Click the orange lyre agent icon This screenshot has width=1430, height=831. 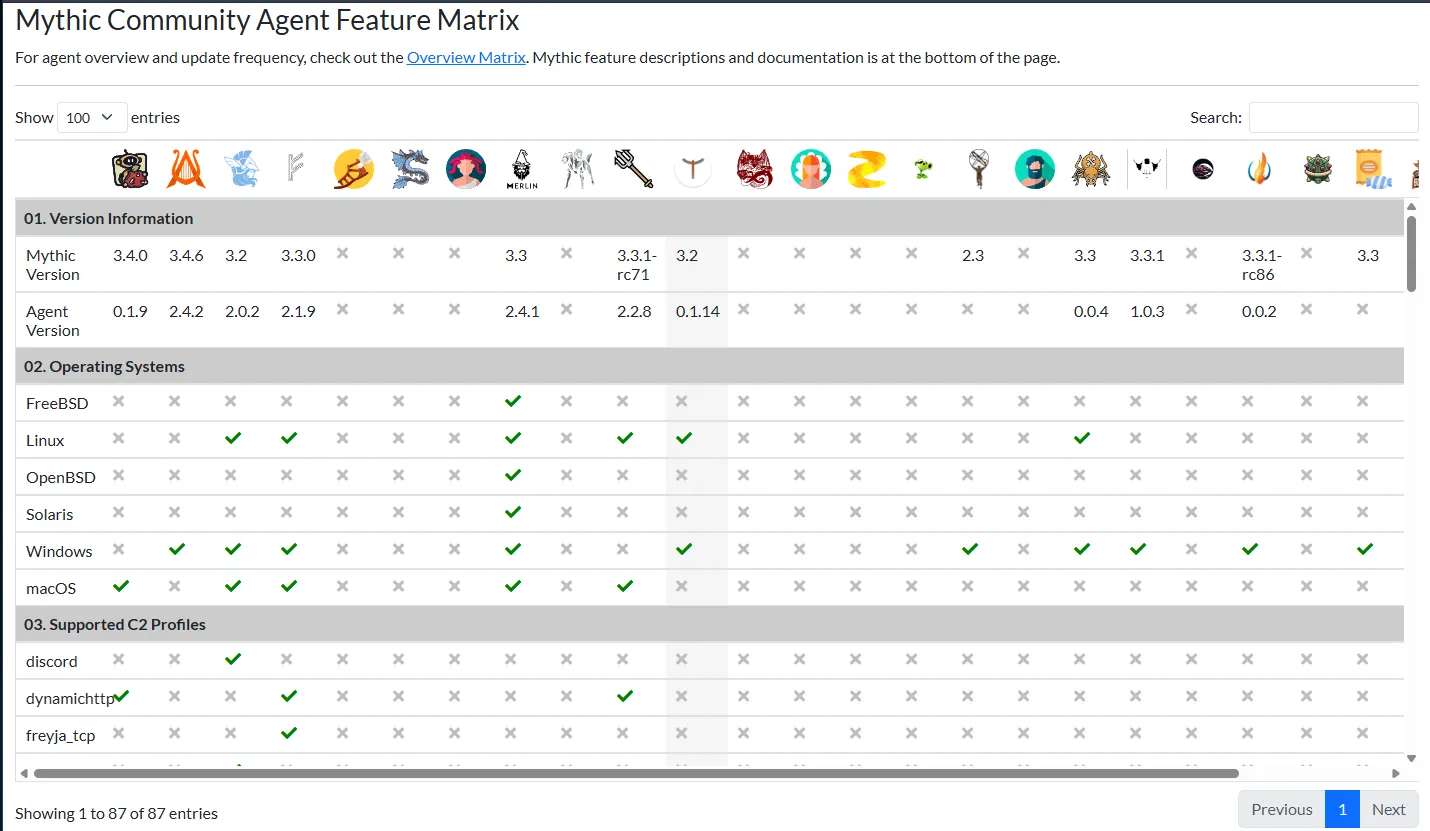[186, 169]
